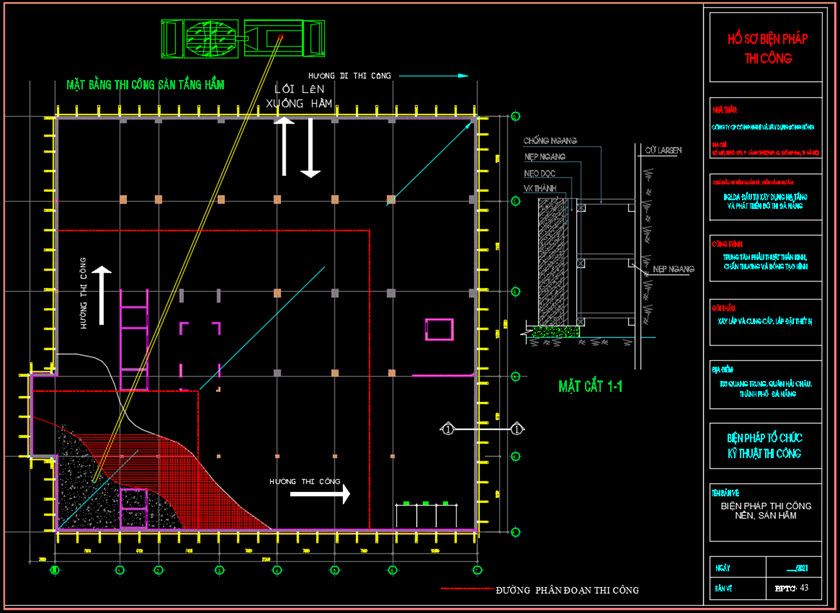The height and width of the screenshot is (613, 840).
Task: Click the section marker circle numbered 1
Action: (449, 429)
